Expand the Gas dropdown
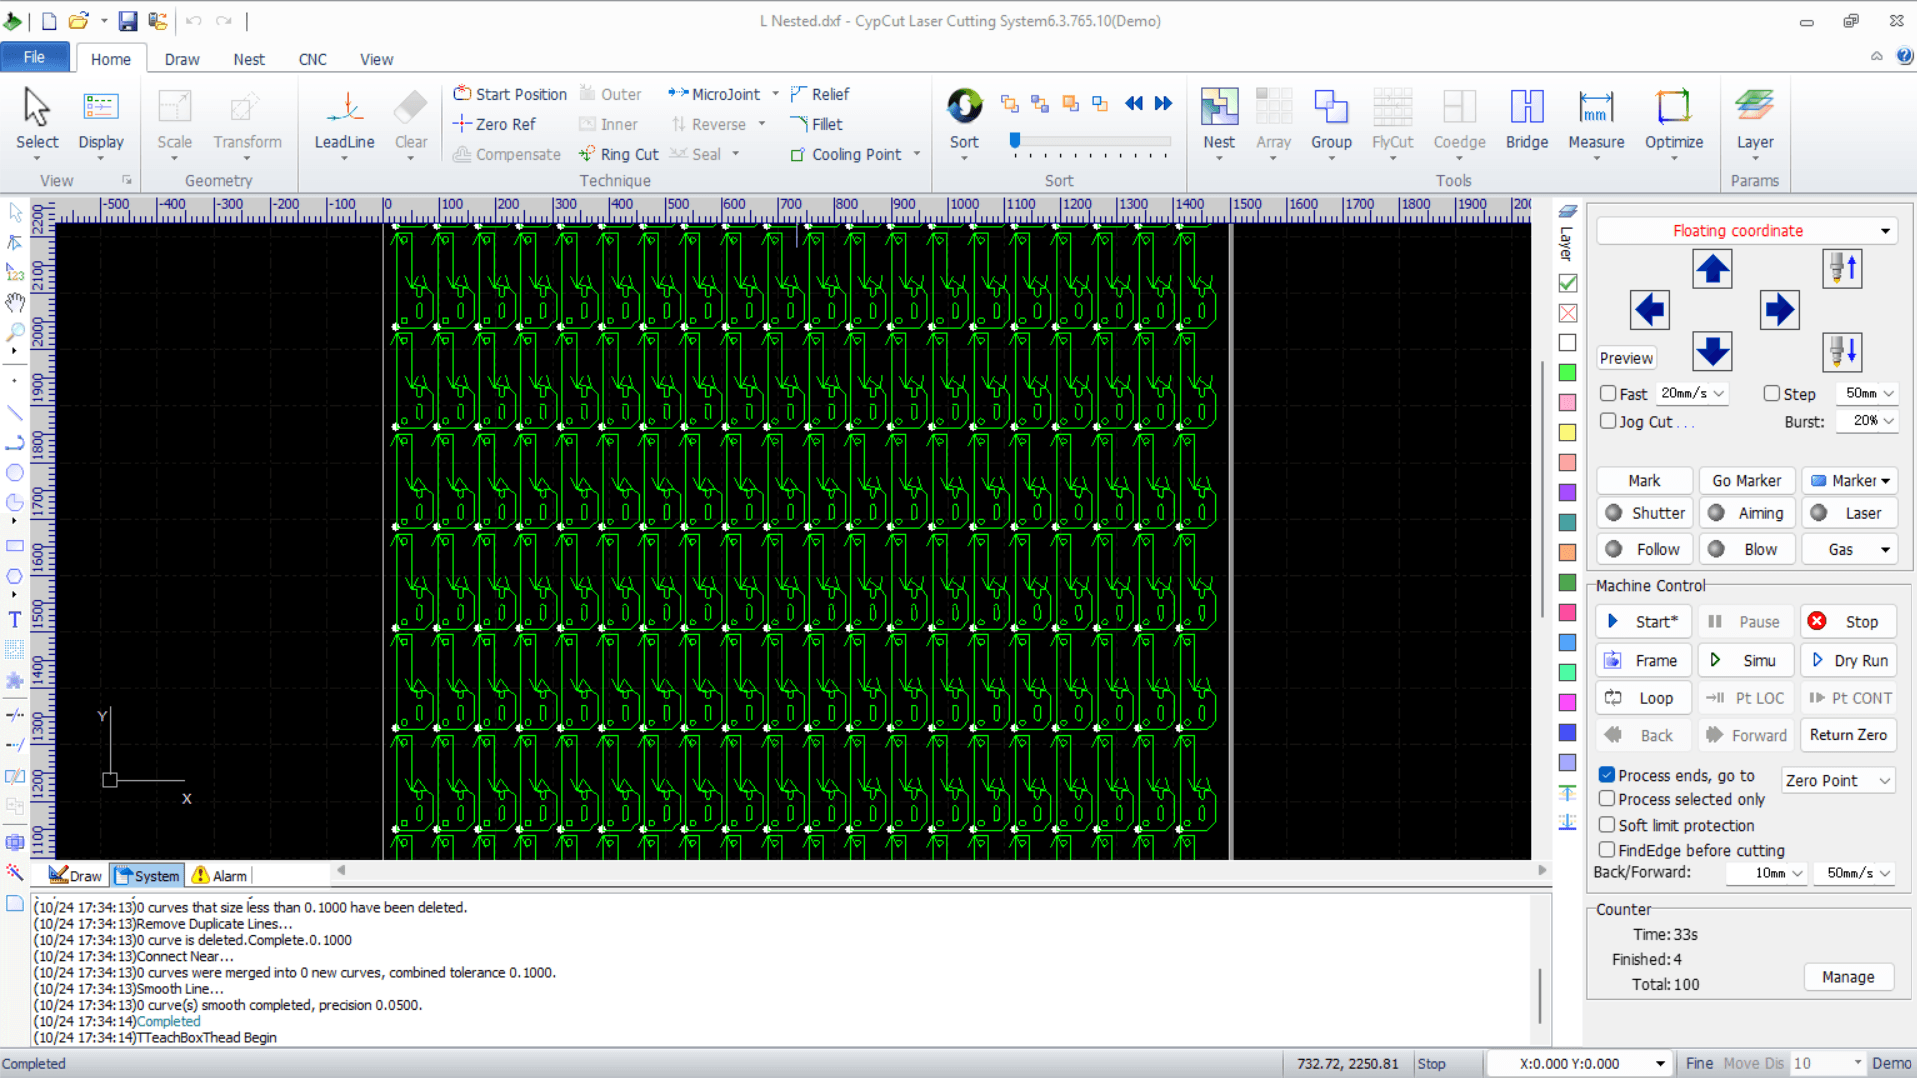Image resolution: width=1917 pixels, height=1078 pixels. pyautogui.click(x=1851, y=549)
